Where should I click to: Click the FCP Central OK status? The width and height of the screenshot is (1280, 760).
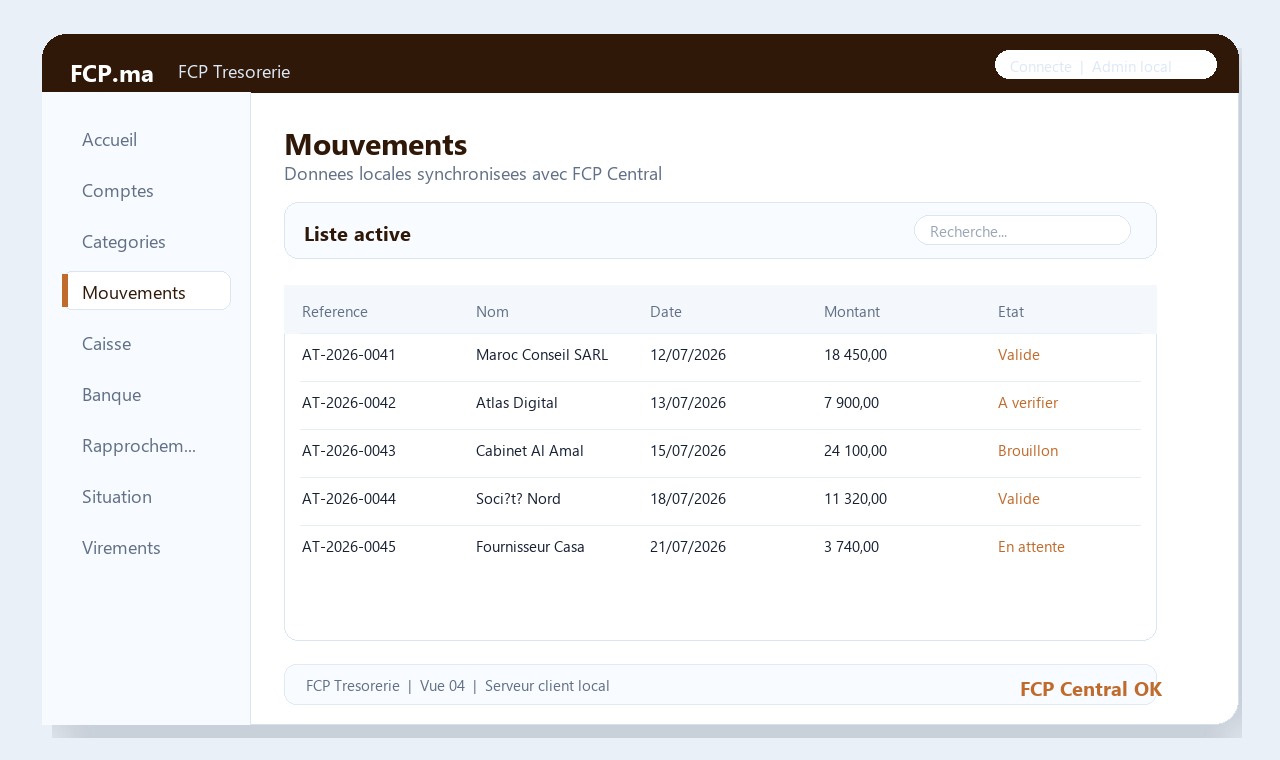(1091, 689)
